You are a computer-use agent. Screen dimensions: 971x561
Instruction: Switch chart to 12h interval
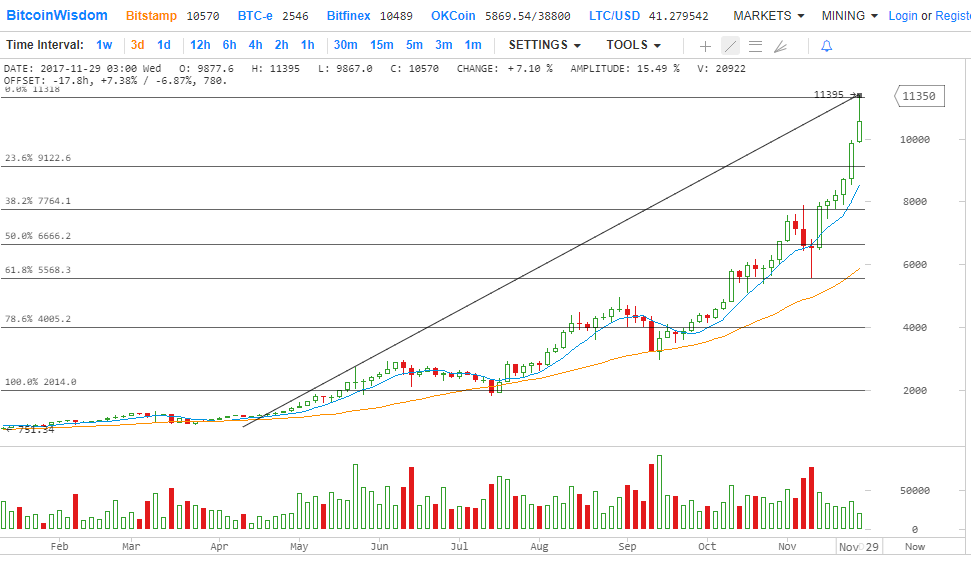pos(200,45)
